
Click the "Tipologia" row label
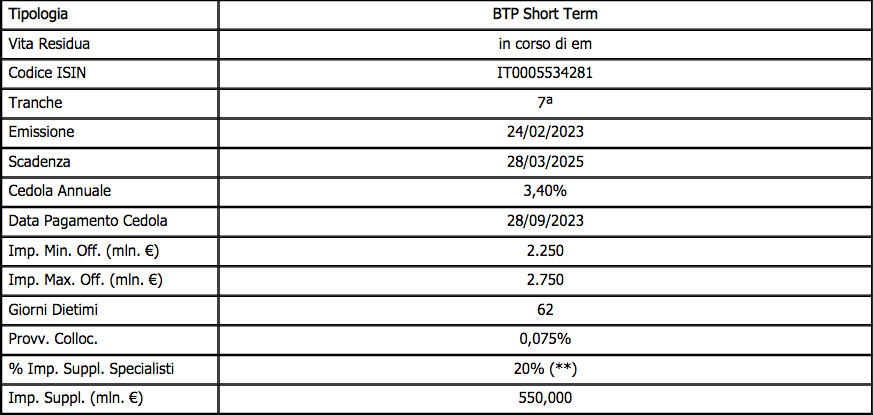[39, 15]
